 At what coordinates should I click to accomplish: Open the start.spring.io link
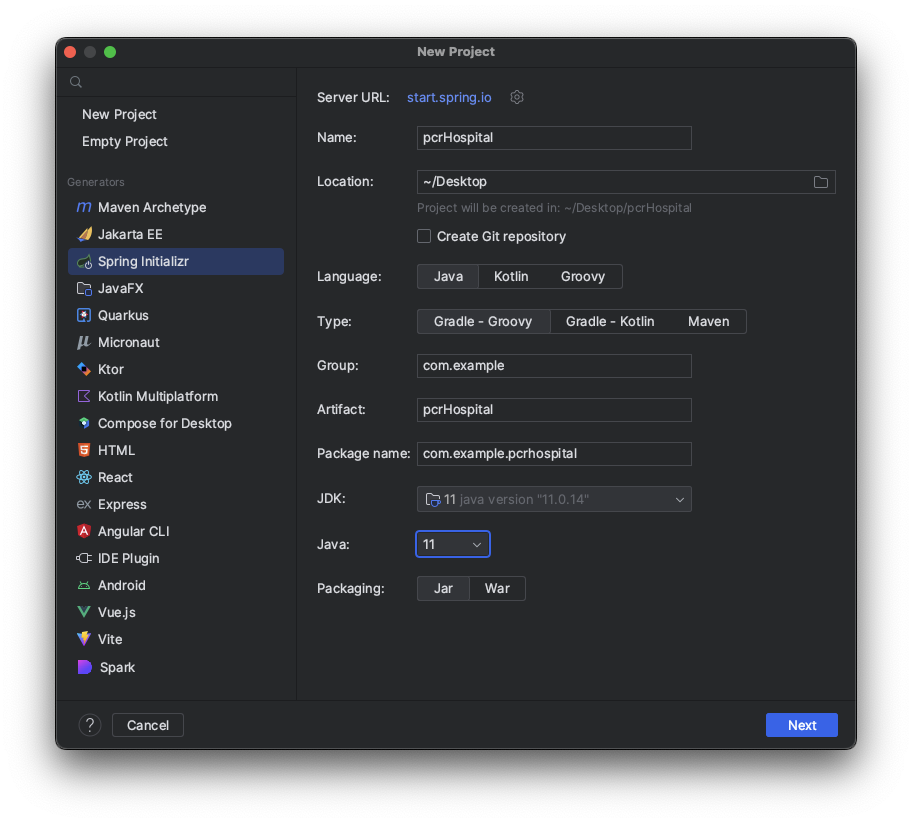449,97
